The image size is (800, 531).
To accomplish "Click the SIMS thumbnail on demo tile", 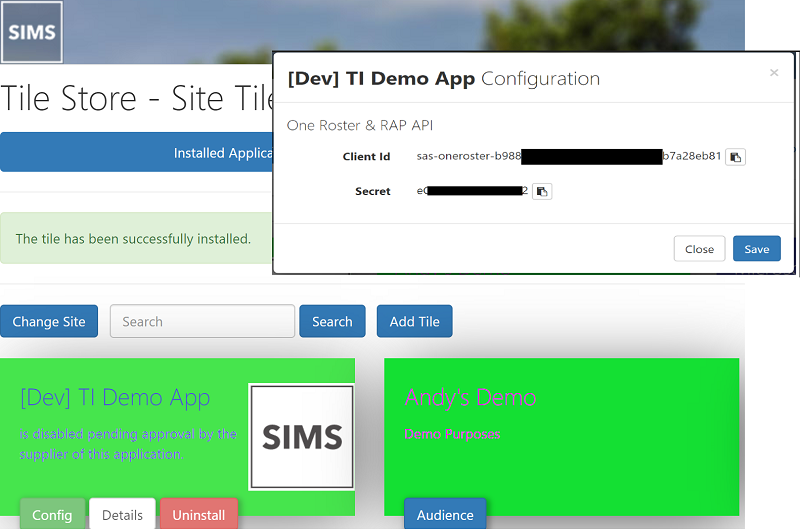I will [302, 437].
